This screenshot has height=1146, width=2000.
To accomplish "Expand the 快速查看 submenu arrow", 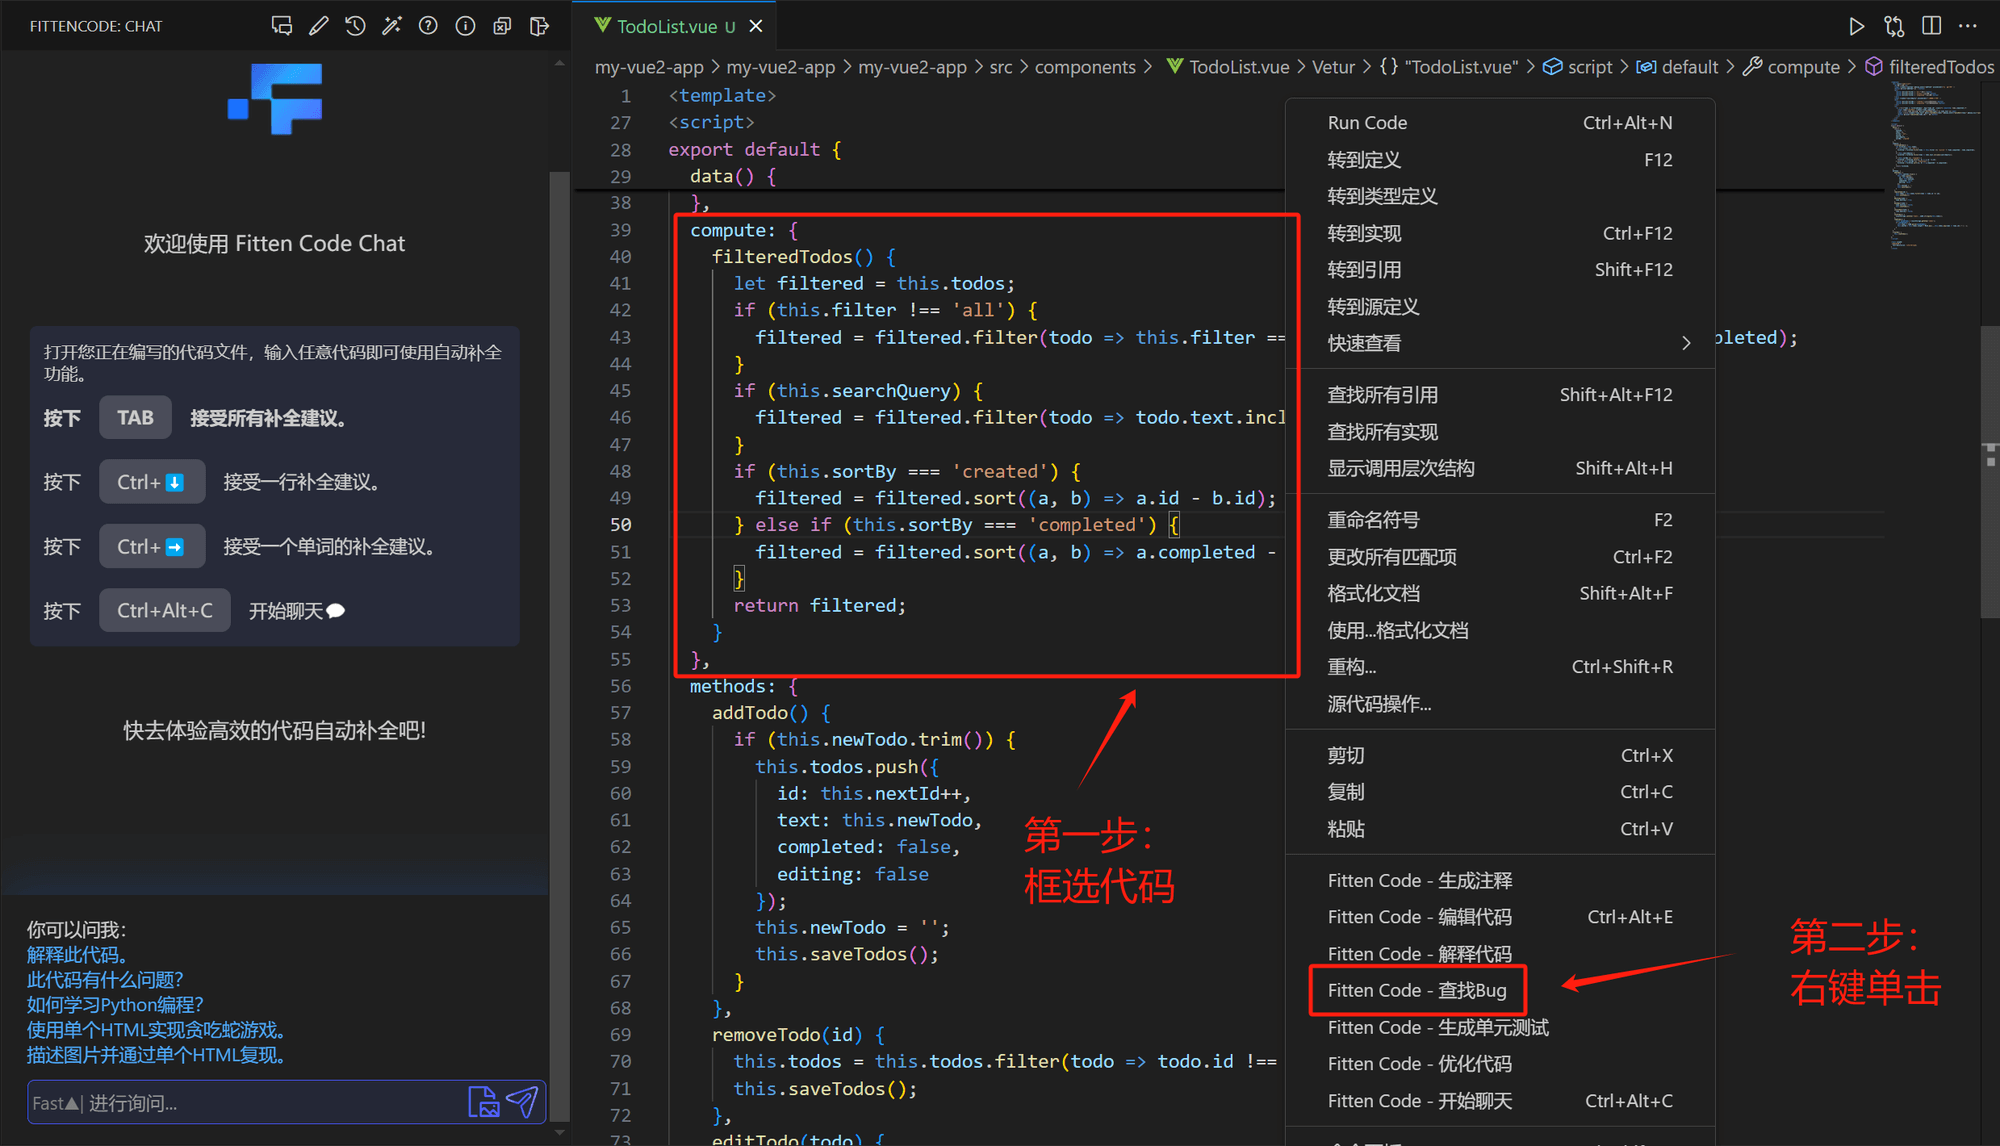I will pyautogui.click(x=1686, y=343).
